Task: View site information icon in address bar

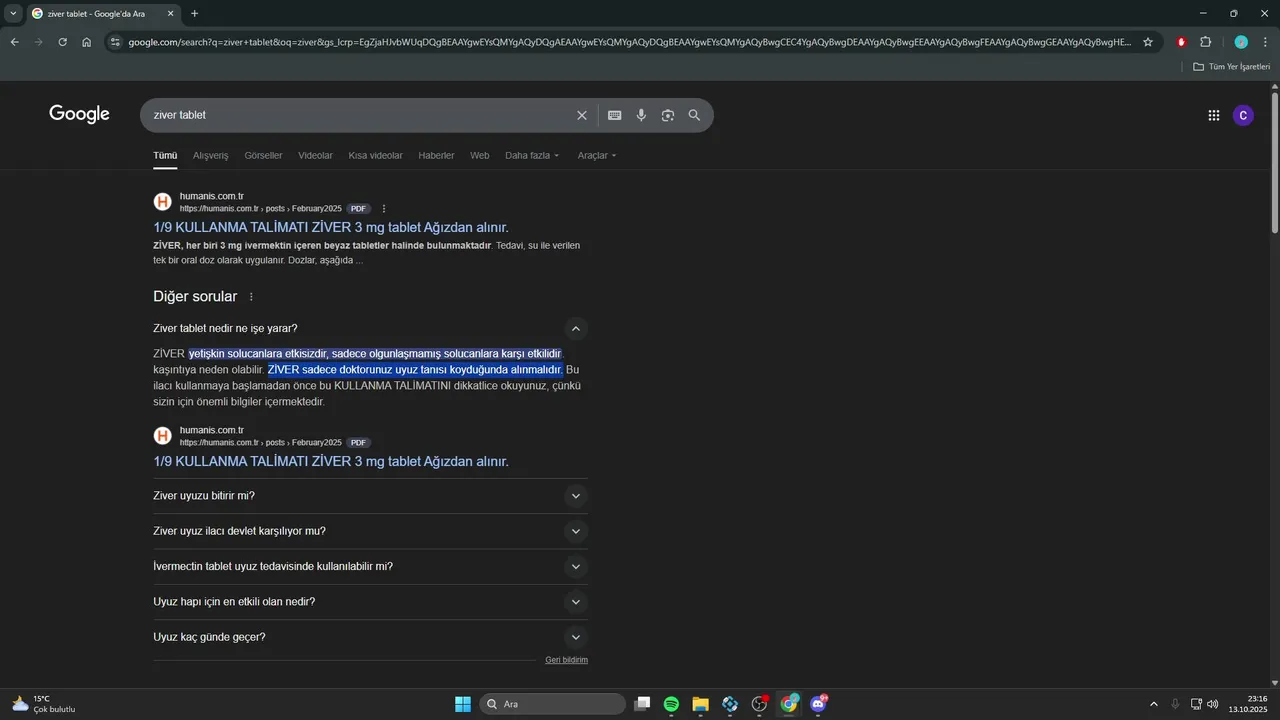Action: (x=115, y=42)
